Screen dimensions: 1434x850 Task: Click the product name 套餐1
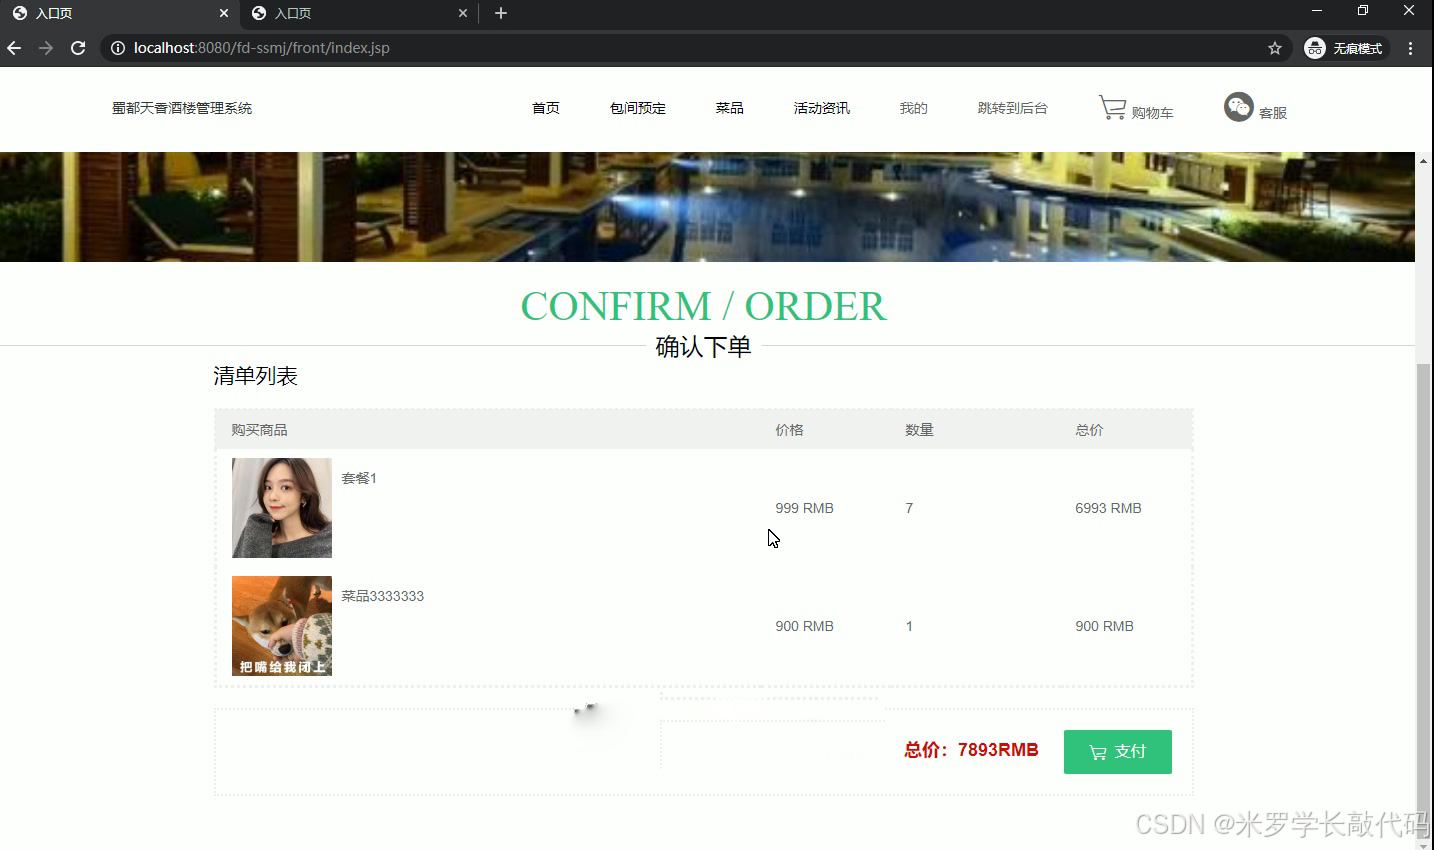359,478
